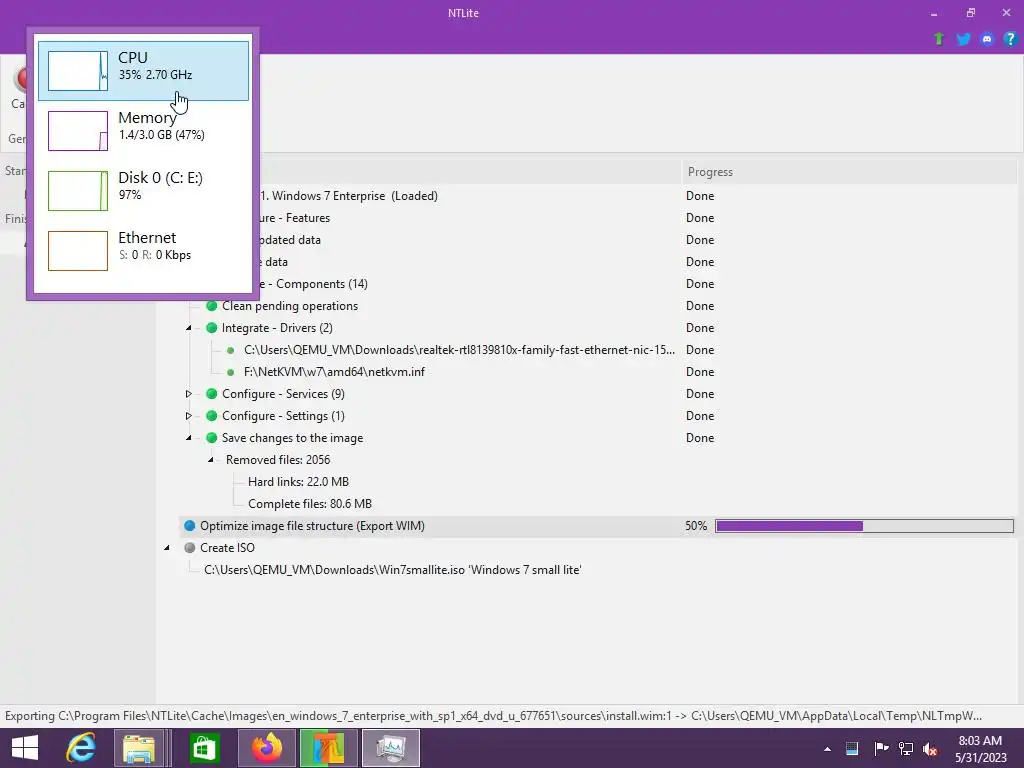1024x768 pixels.
Task: Switch to the Task Manager taskbar button
Action: 391,748
